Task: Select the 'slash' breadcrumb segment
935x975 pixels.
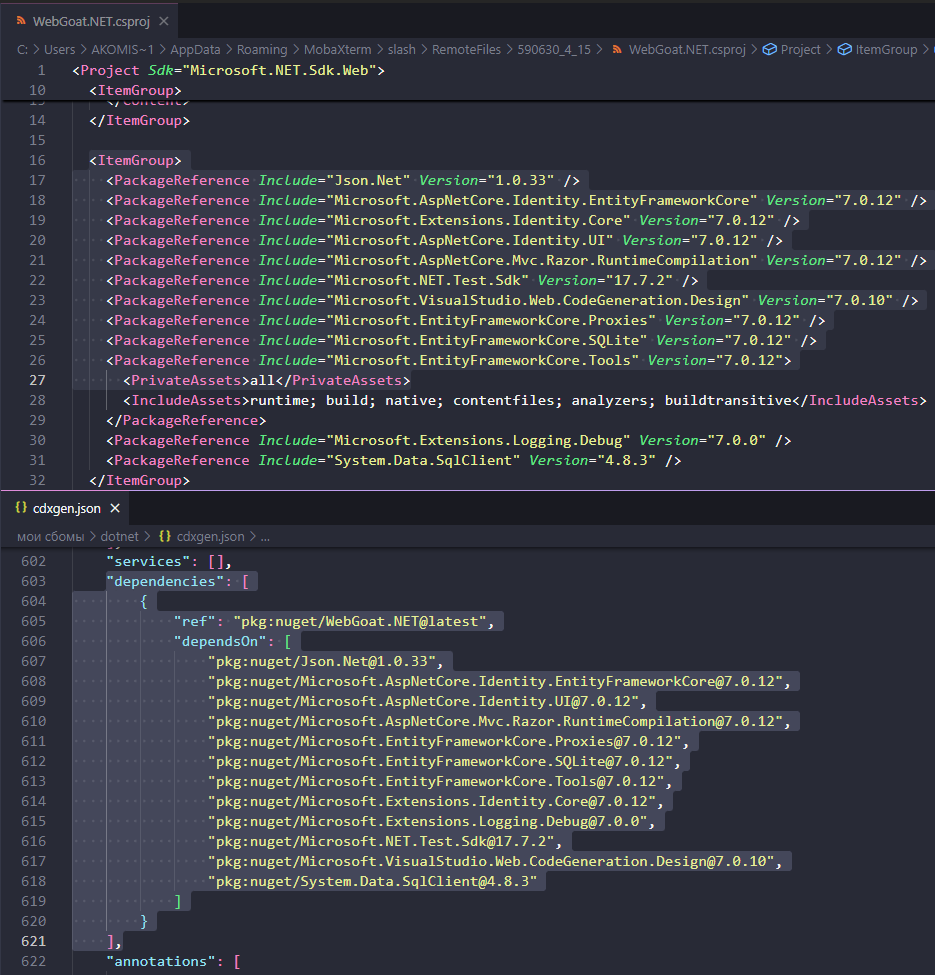Action: tap(402, 50)
